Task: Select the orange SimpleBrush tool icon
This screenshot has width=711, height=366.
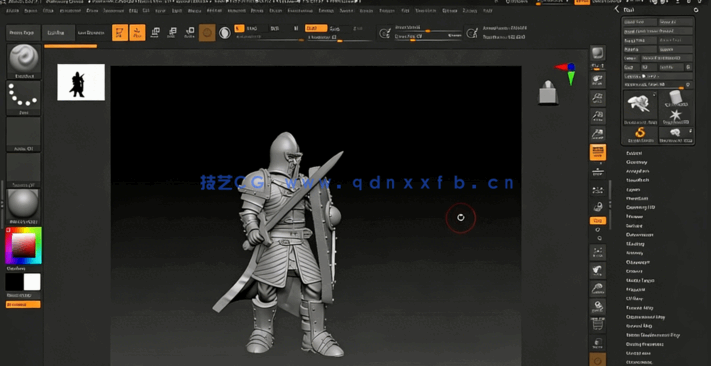Action: pyautogui.click(x=640, y=135)
